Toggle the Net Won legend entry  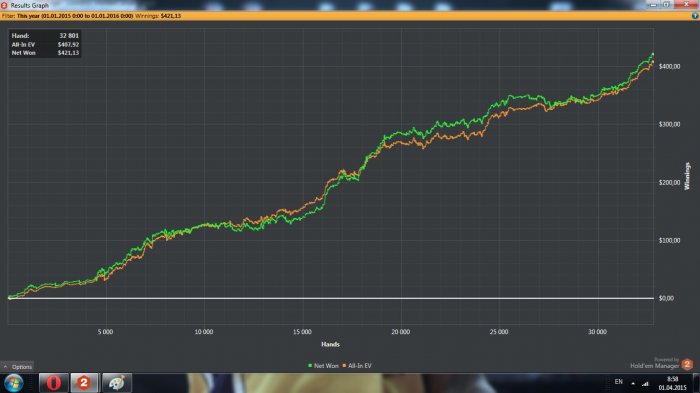(323, 365)
